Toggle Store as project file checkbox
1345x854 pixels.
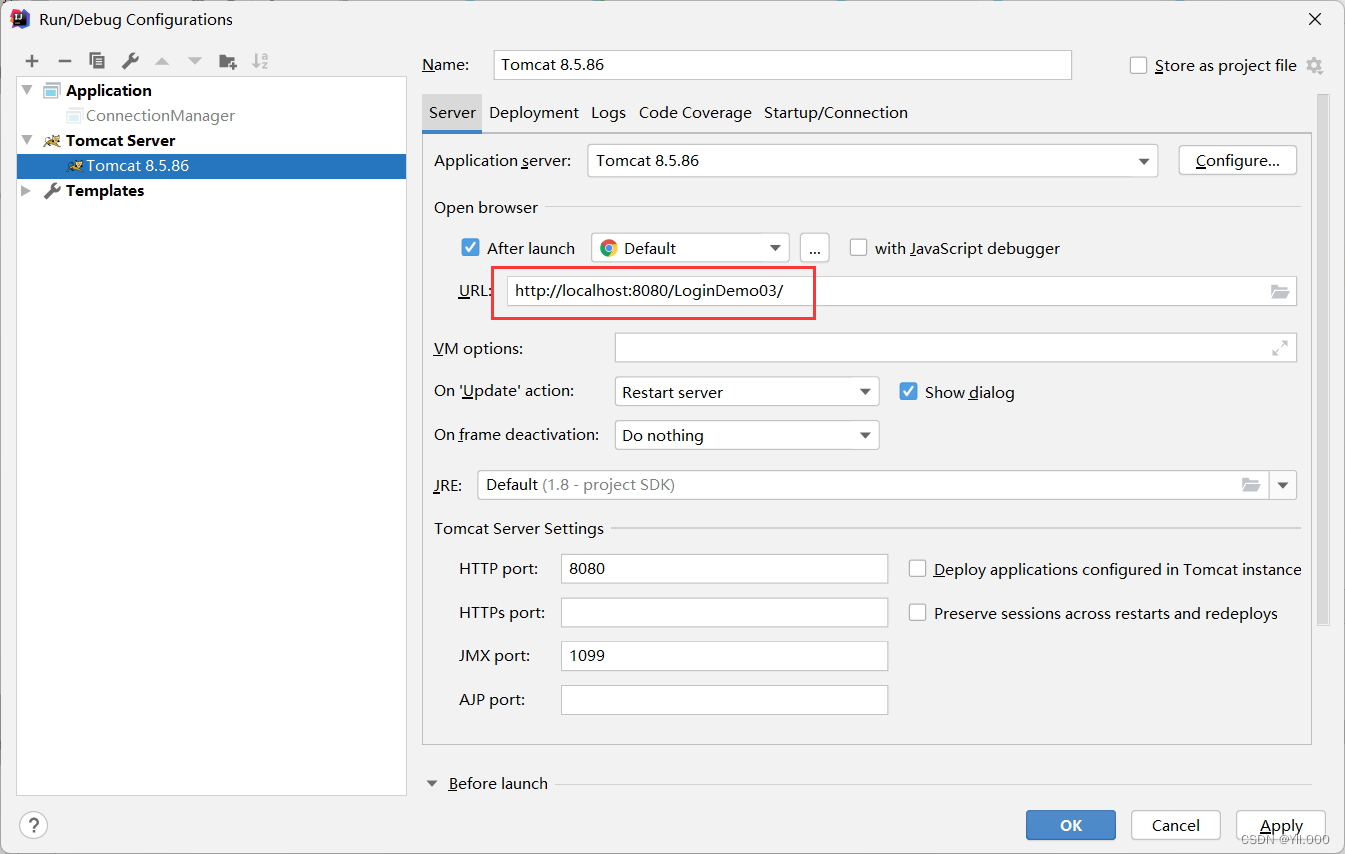1138,66
